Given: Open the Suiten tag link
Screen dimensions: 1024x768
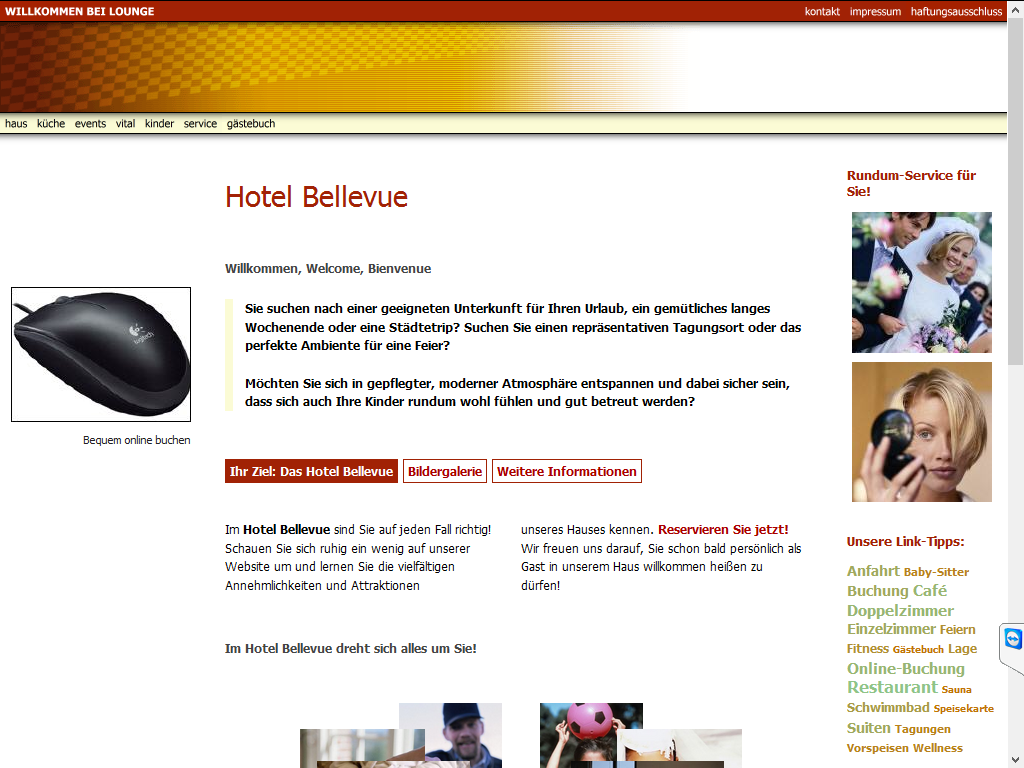Looking at the screenshot, I should pos(869,728).
